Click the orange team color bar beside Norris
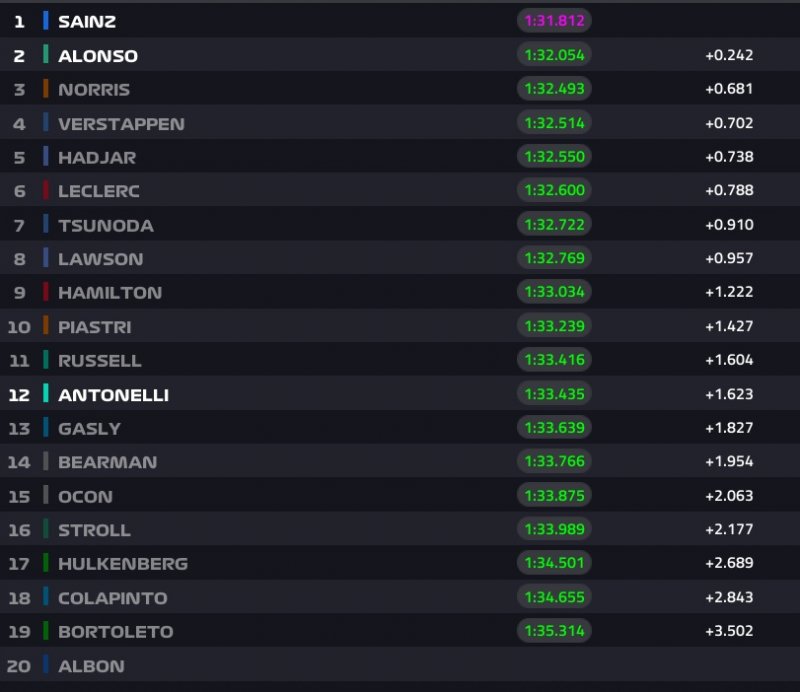This screenshot has width=800, height=692. (46, 89)
